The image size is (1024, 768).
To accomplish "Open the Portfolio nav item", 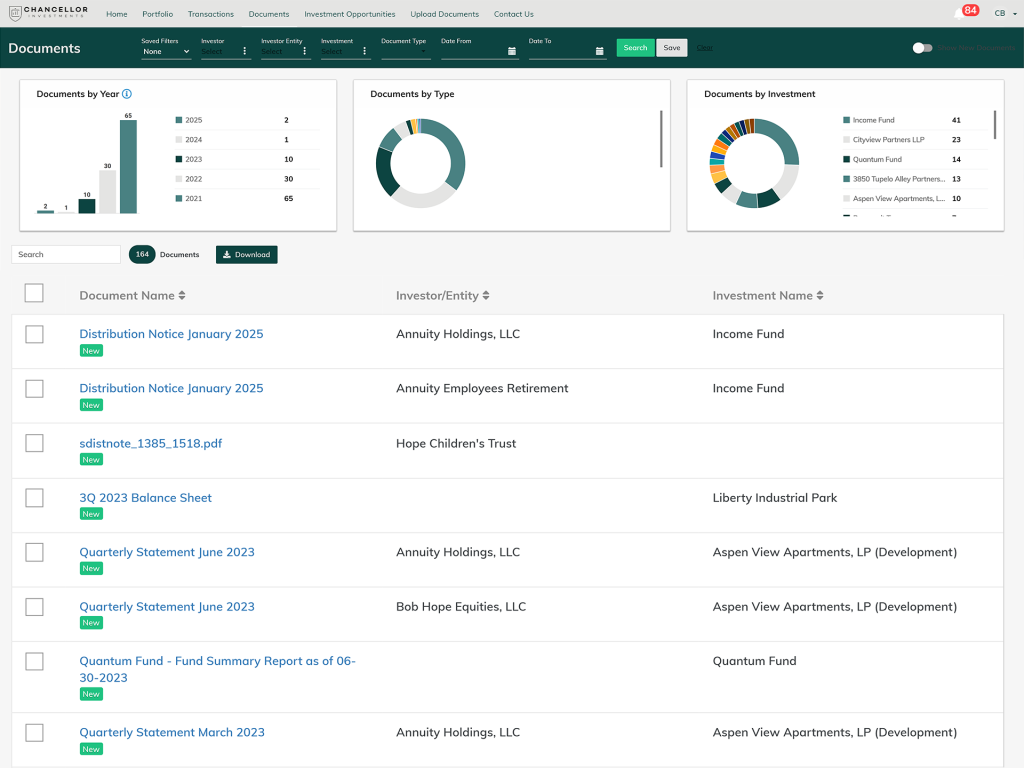I will (157, 14).
